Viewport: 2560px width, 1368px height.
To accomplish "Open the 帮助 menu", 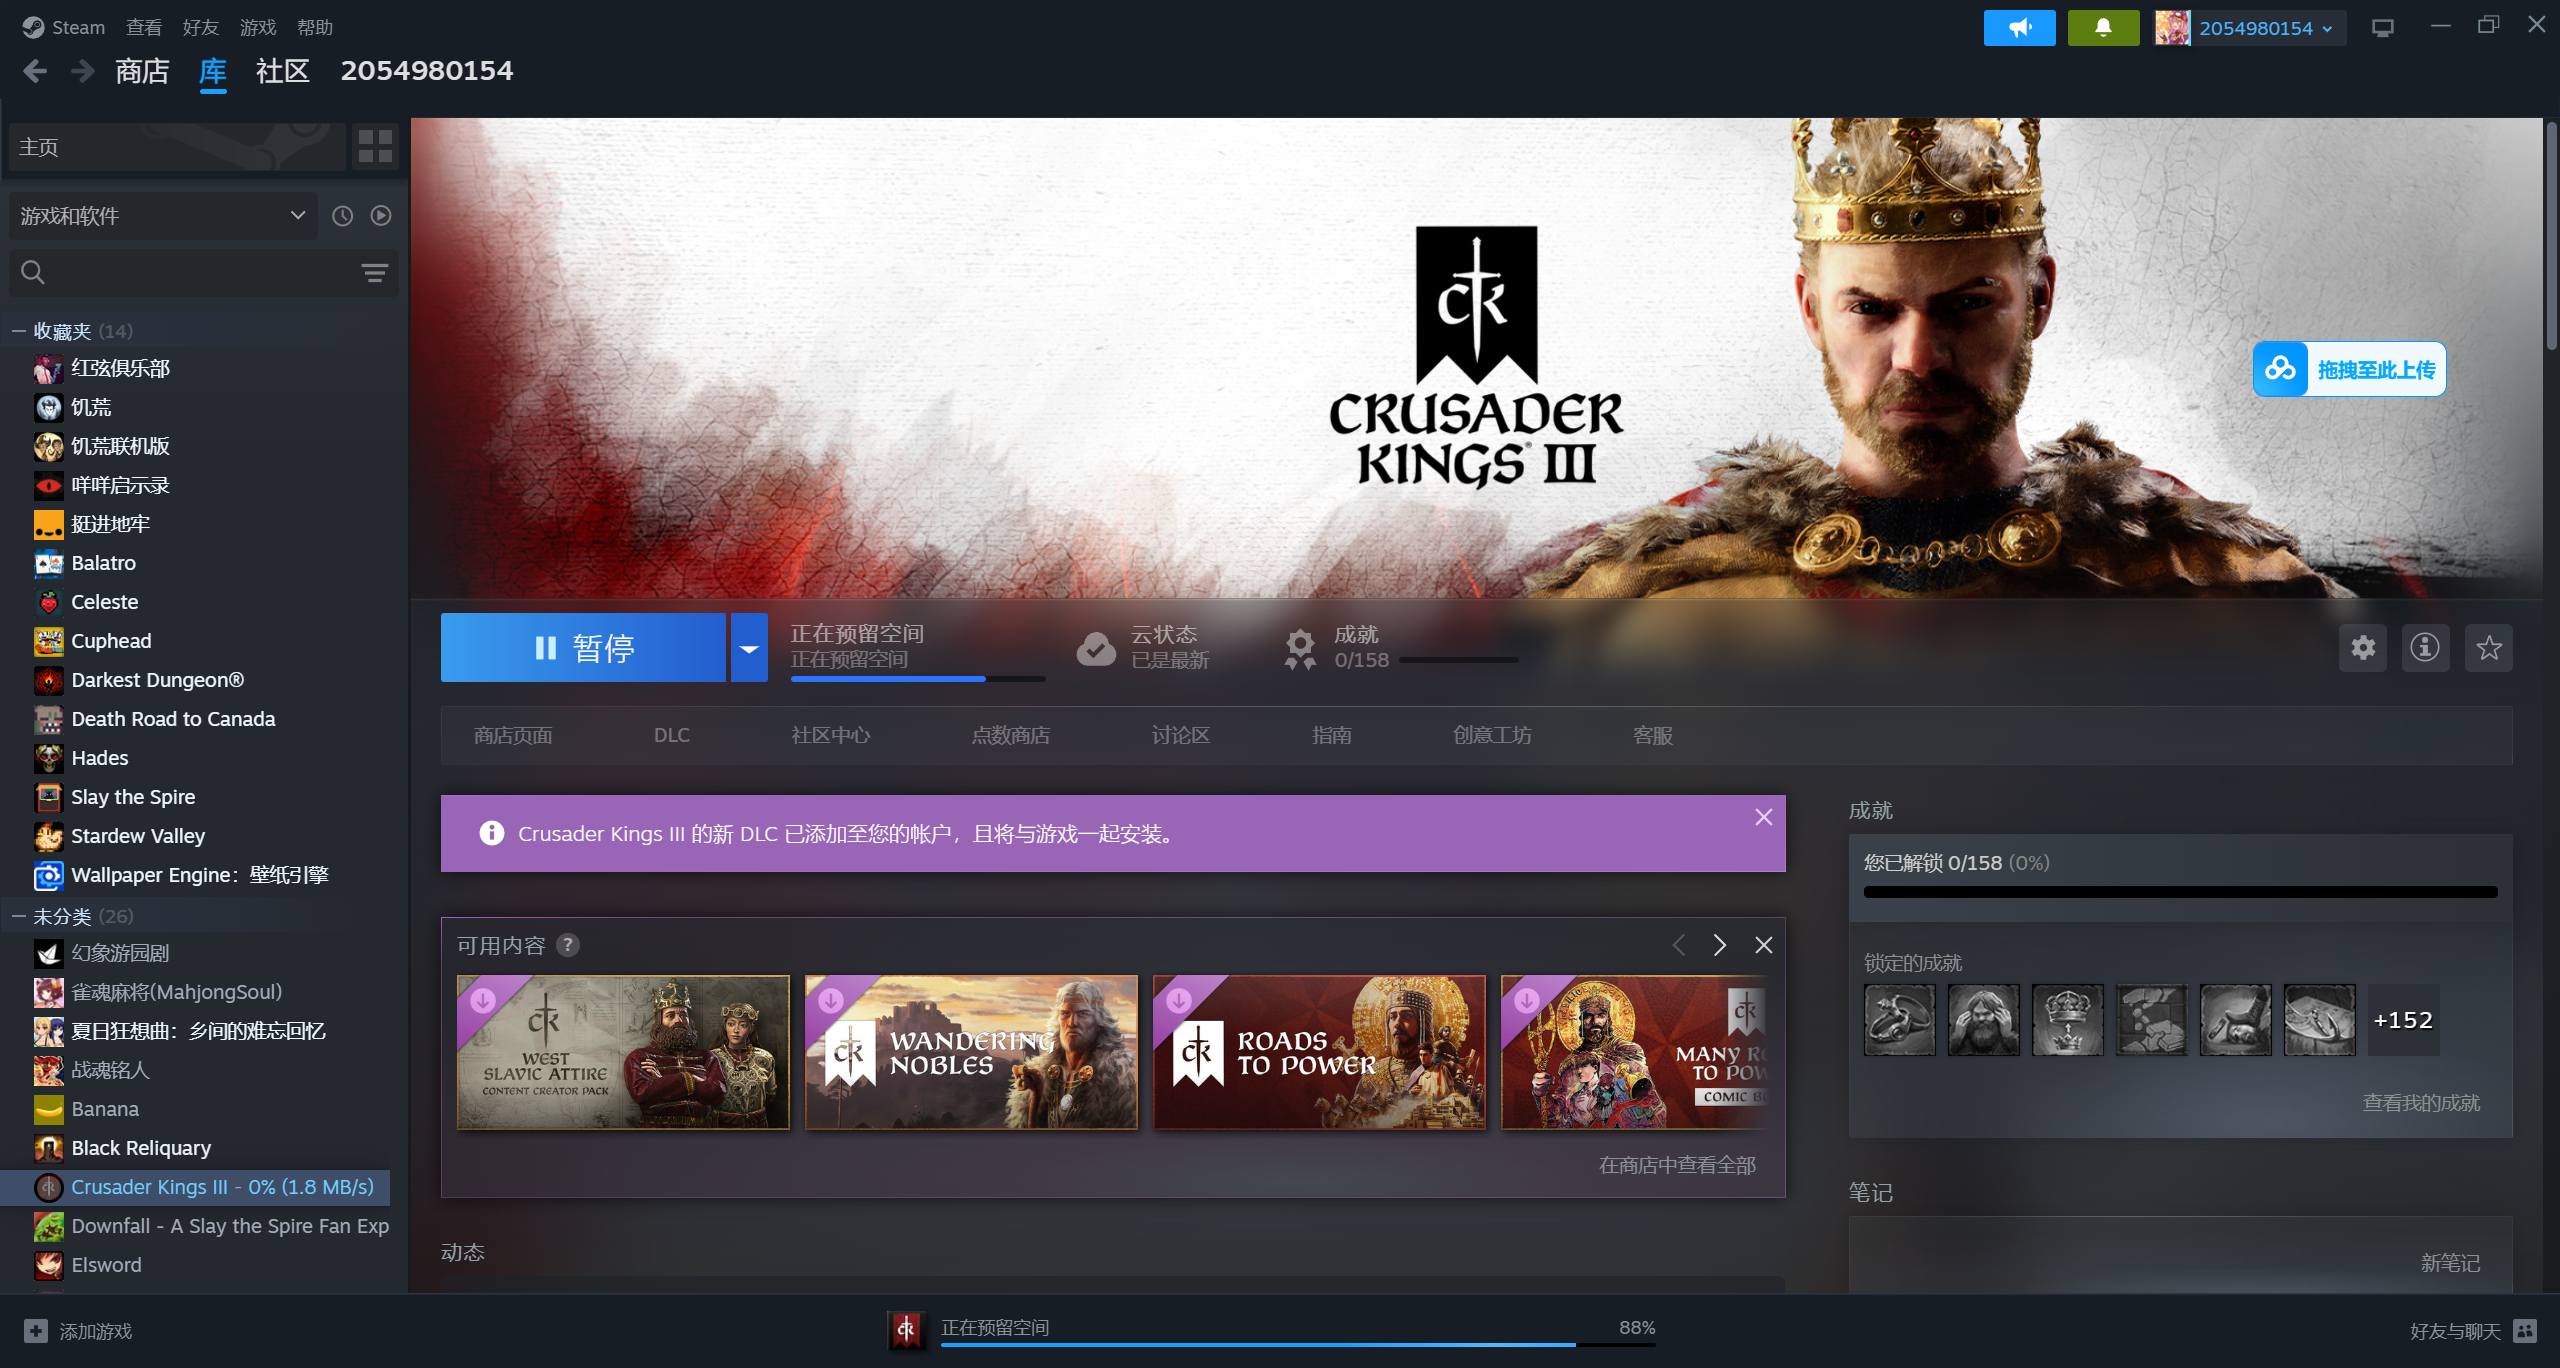I will (x=315, y=27).
